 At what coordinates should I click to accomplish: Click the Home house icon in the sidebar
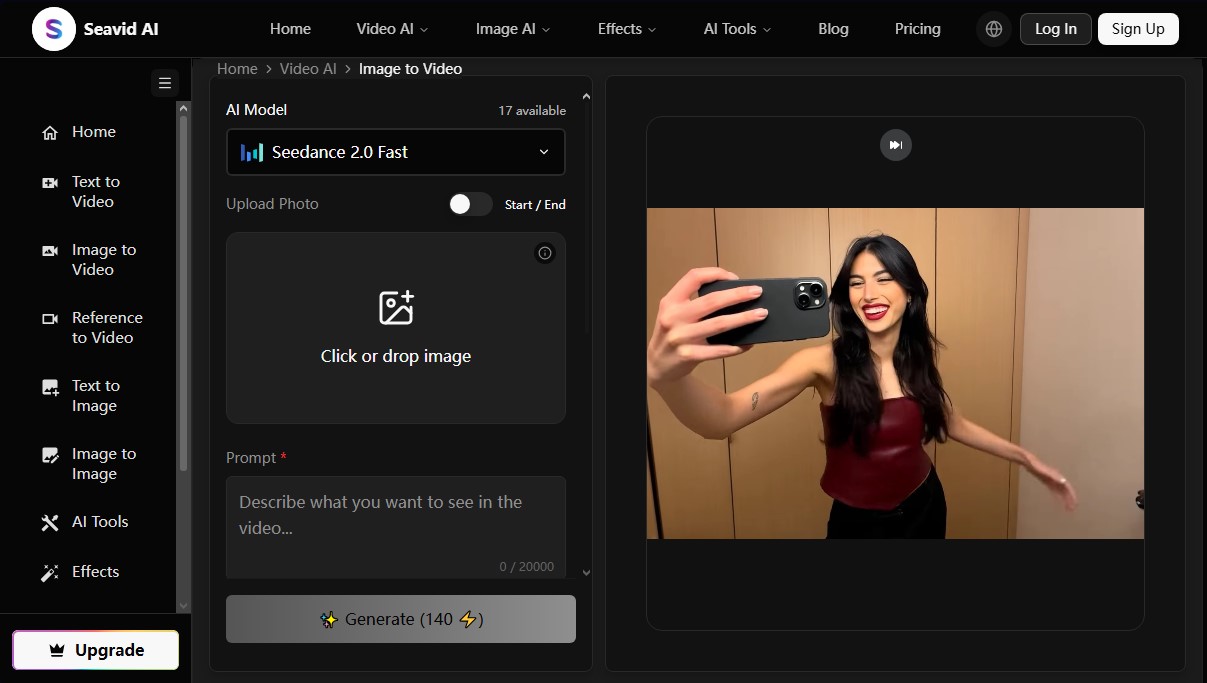pyautogui.click(x=50, y=132)
